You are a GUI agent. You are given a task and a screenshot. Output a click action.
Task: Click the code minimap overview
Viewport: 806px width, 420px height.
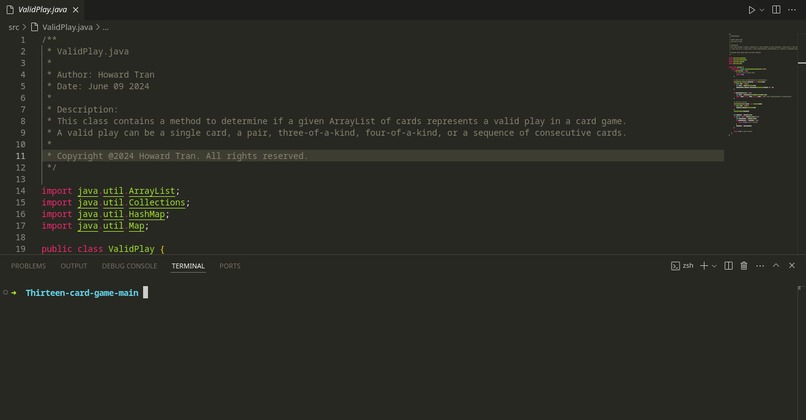[x=761, y=85]
